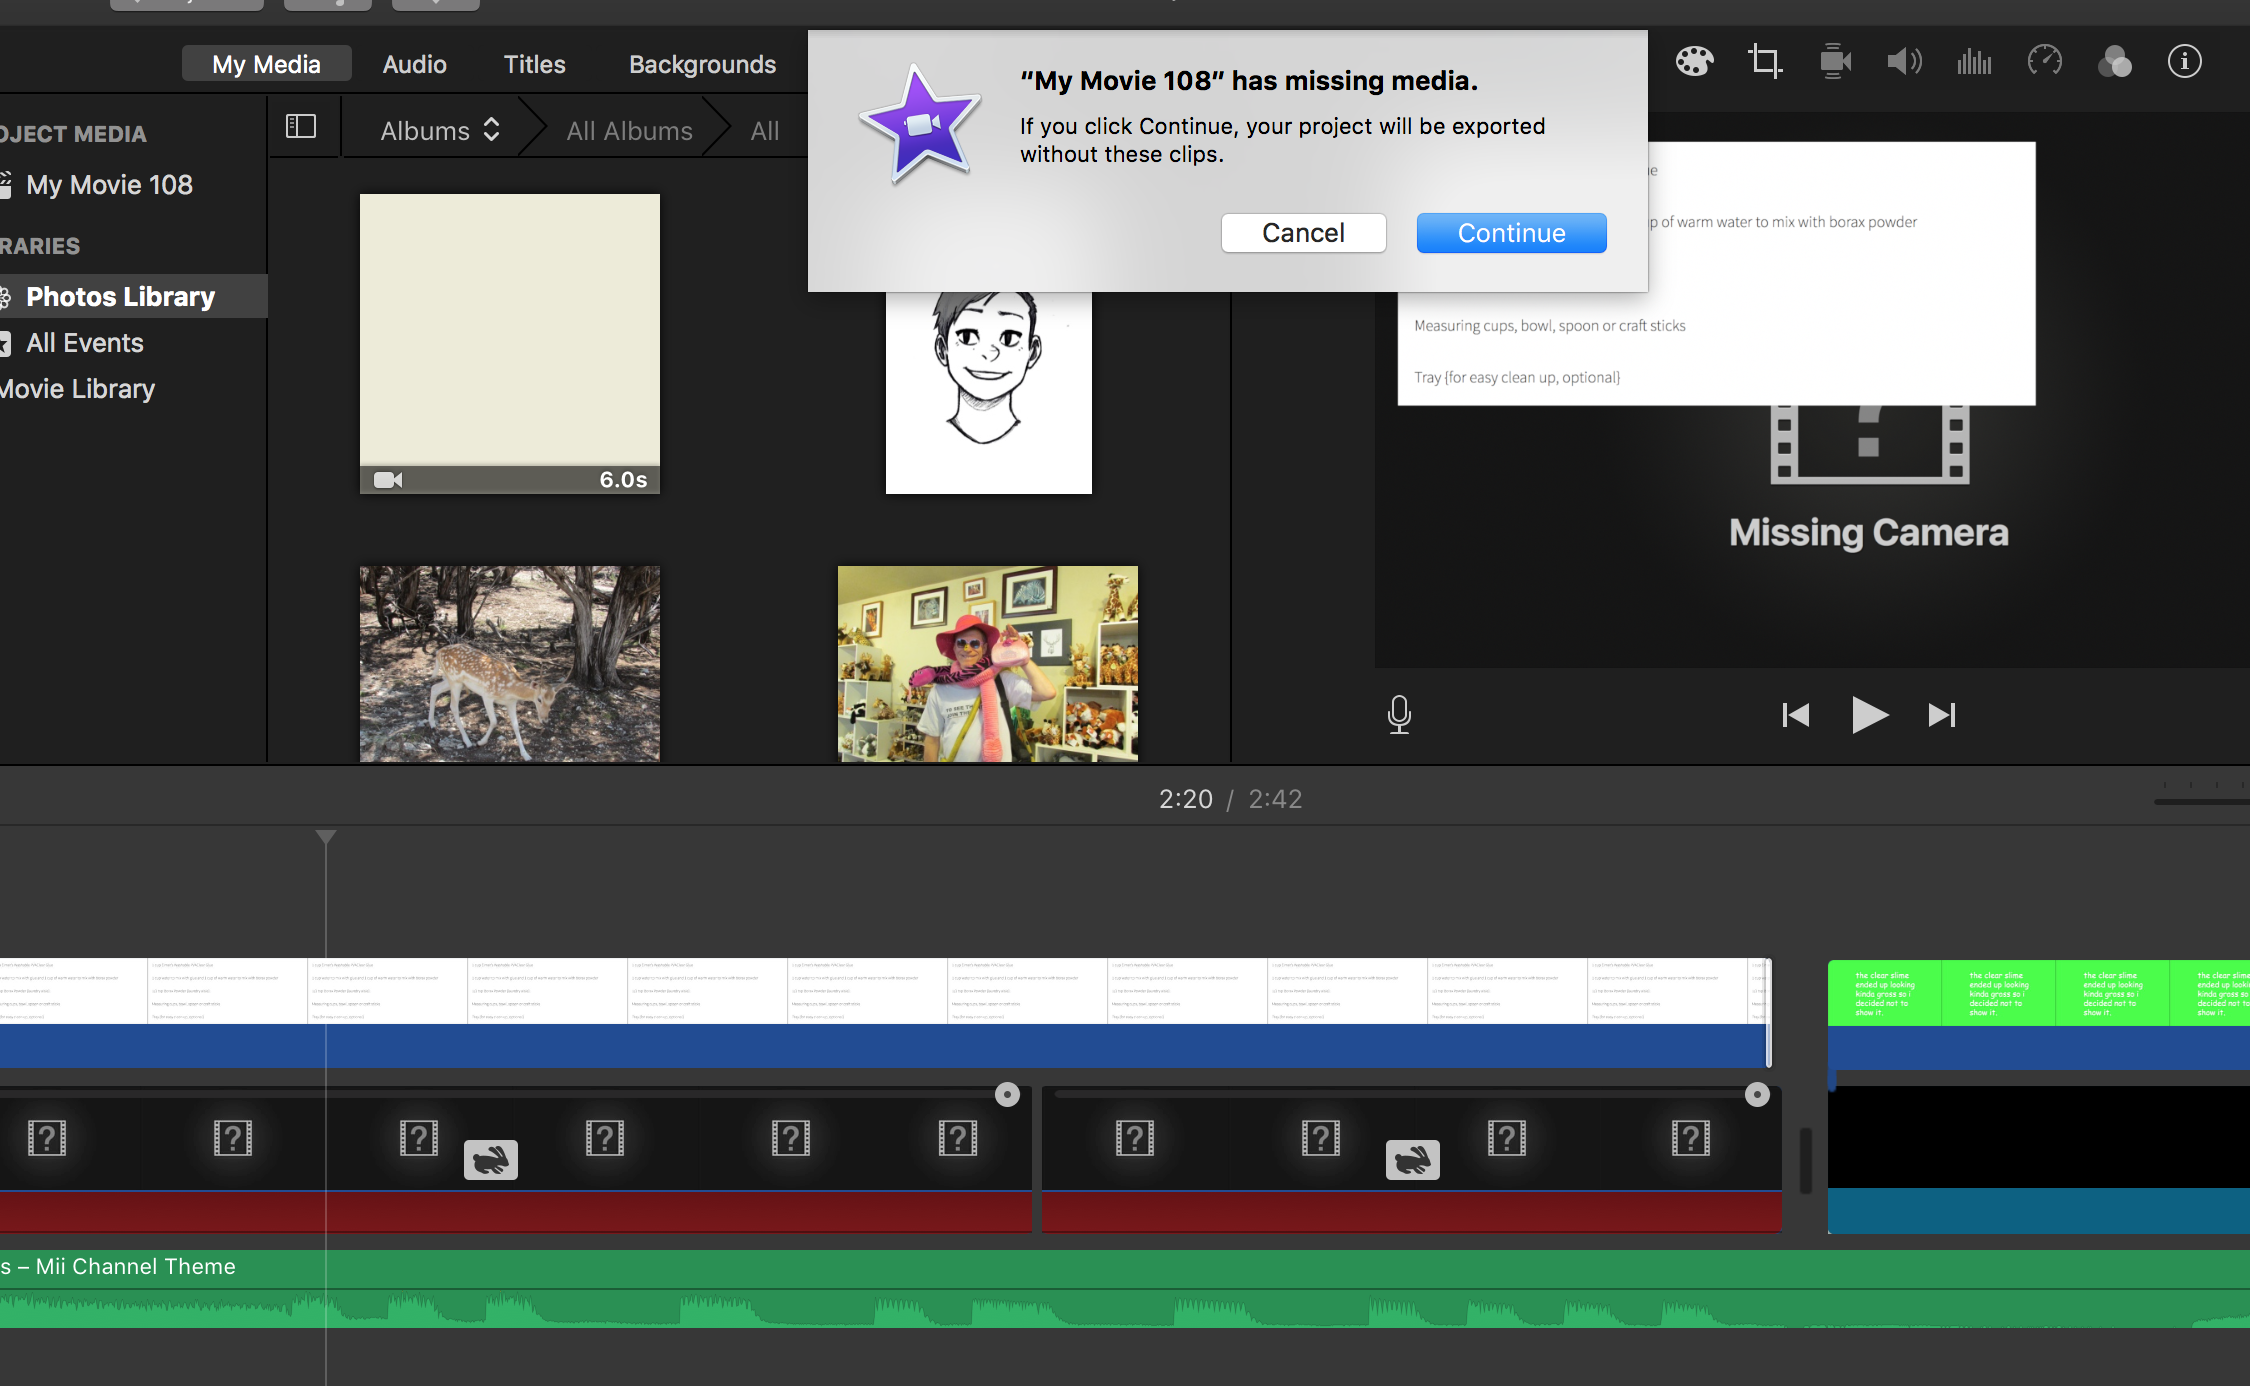The width and height of the screenshot is (2250, 1386).
Task: Open the clip speed controls
Action: point(2045,61)
